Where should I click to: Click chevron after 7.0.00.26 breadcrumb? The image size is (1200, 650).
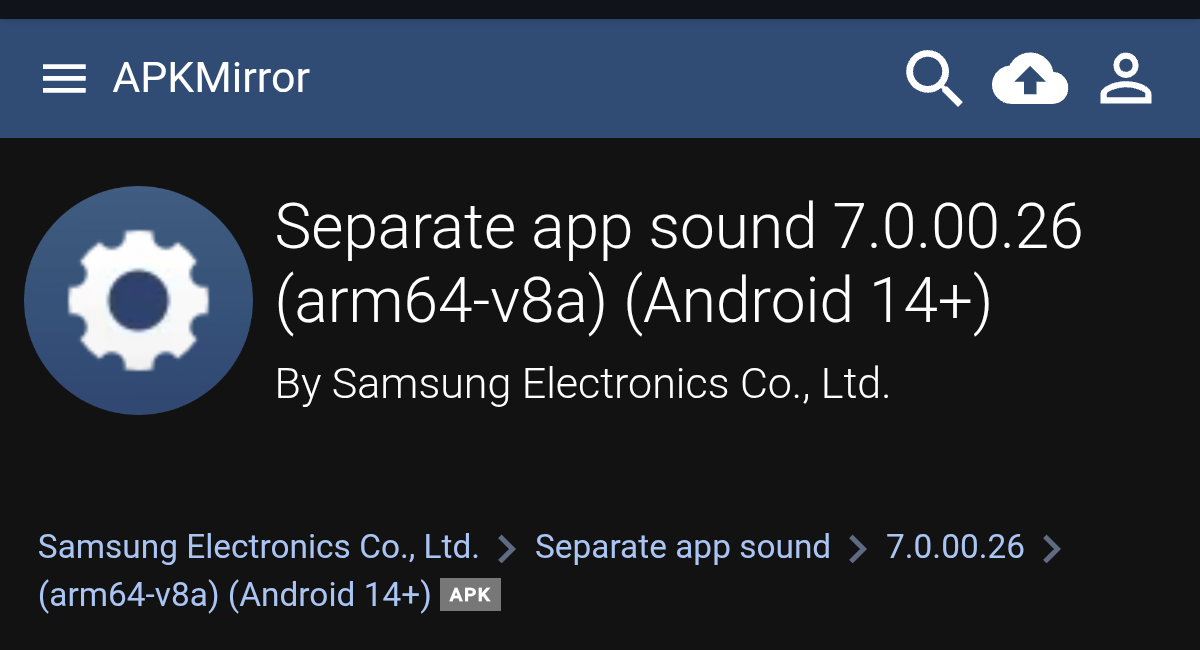tap(1051, 548)
